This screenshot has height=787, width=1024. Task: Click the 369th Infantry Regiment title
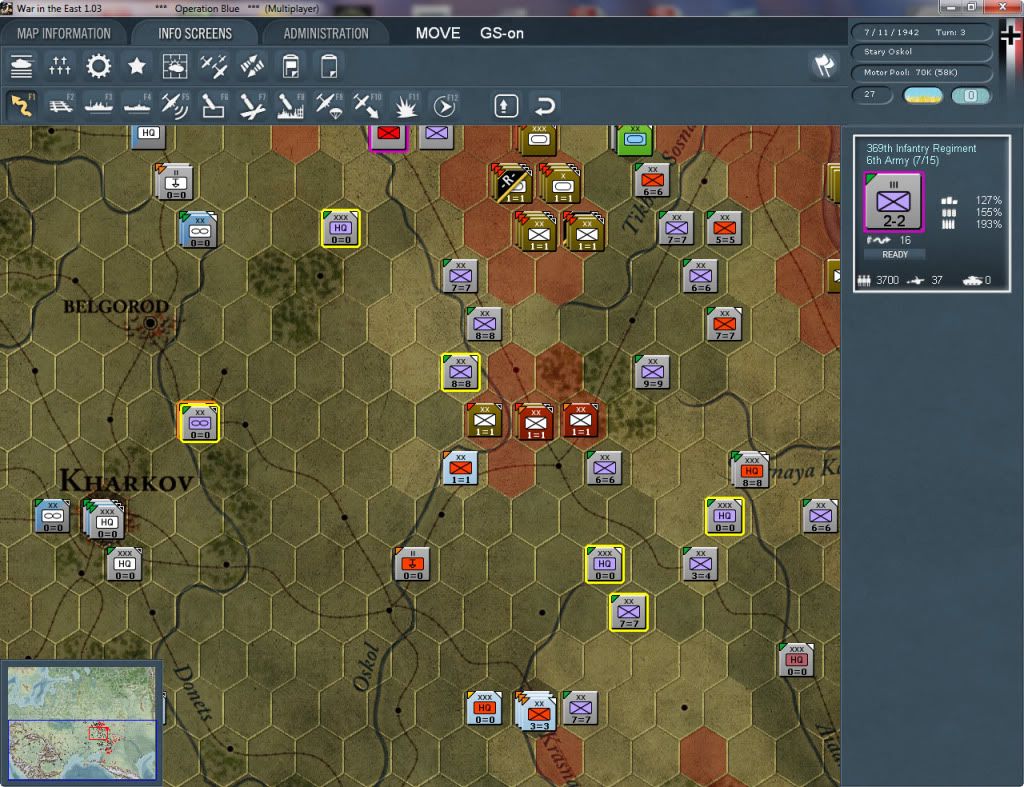coord(921,148)
